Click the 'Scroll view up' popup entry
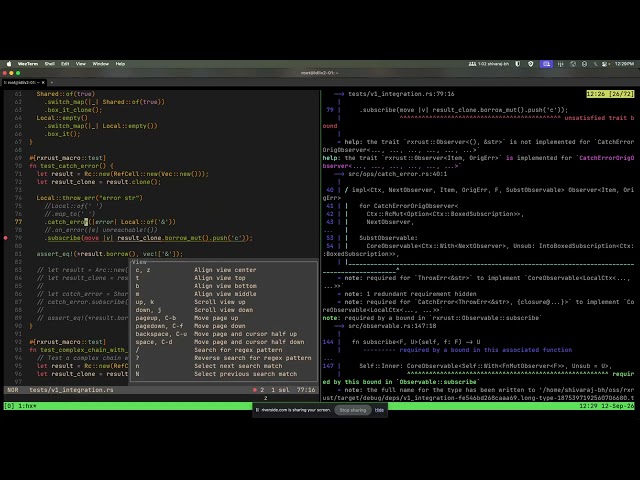The height and width of the screenshot is (480, 640). coord(220,302)
